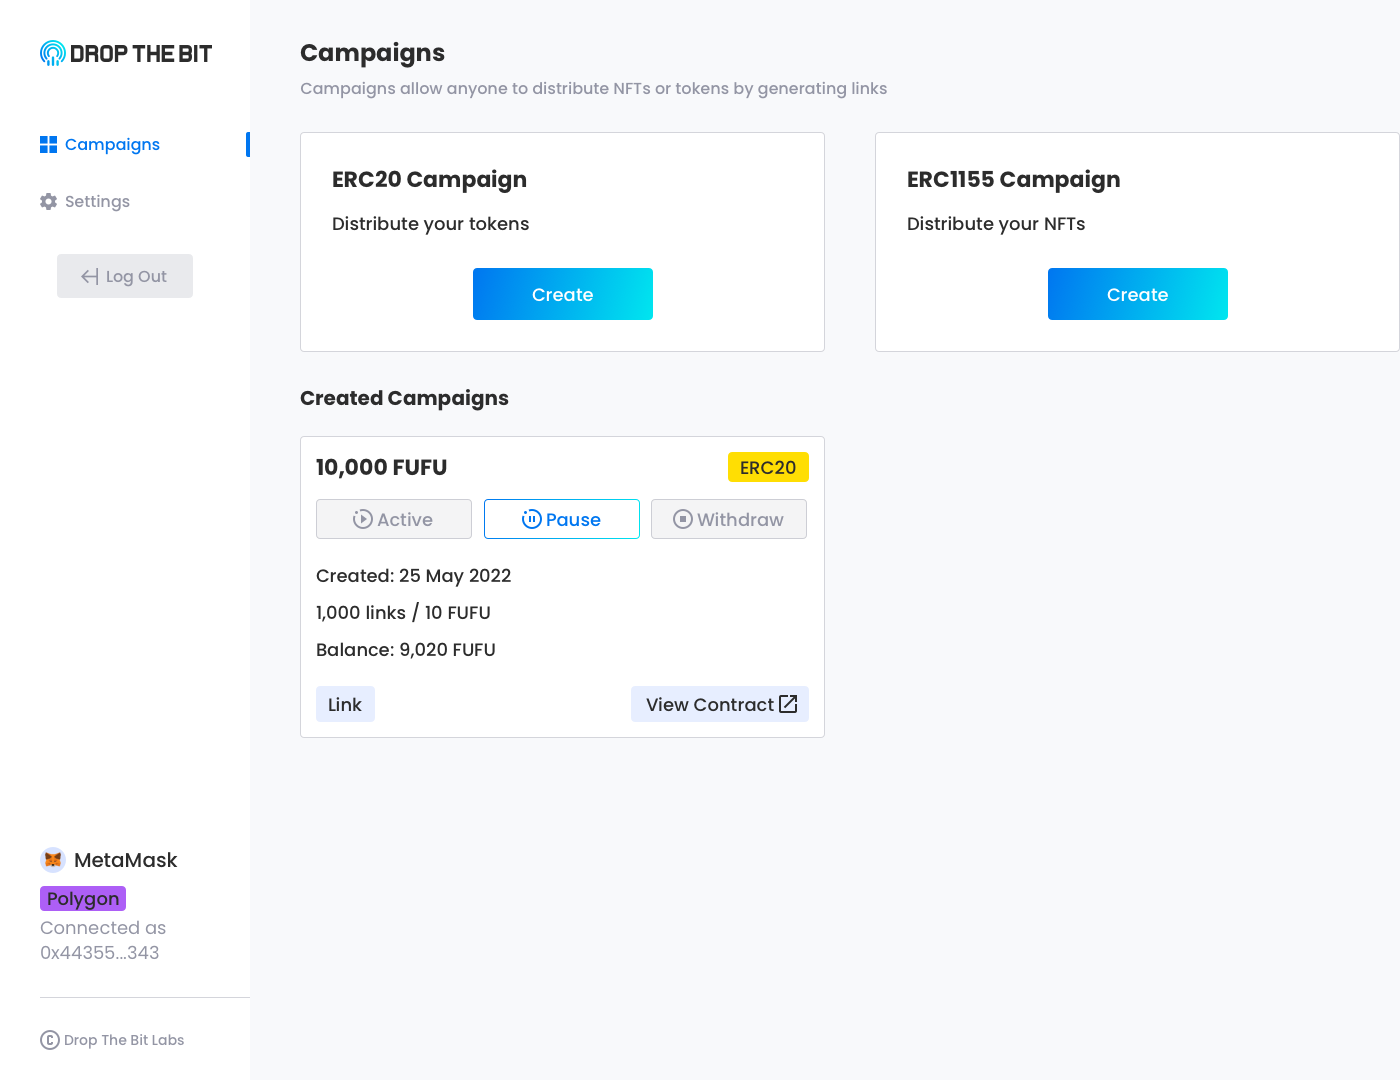This screenshot has height=1080, width=1400.
Task: Create a new ERC20 Campaign
Action: pos(563,294)
